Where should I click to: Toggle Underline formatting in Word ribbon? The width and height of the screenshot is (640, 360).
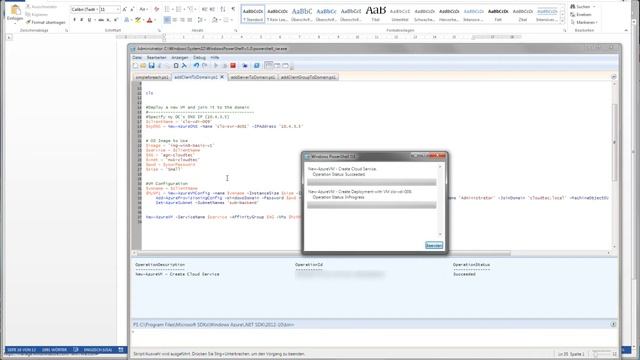pyautogui.click(x=89, y=20)
